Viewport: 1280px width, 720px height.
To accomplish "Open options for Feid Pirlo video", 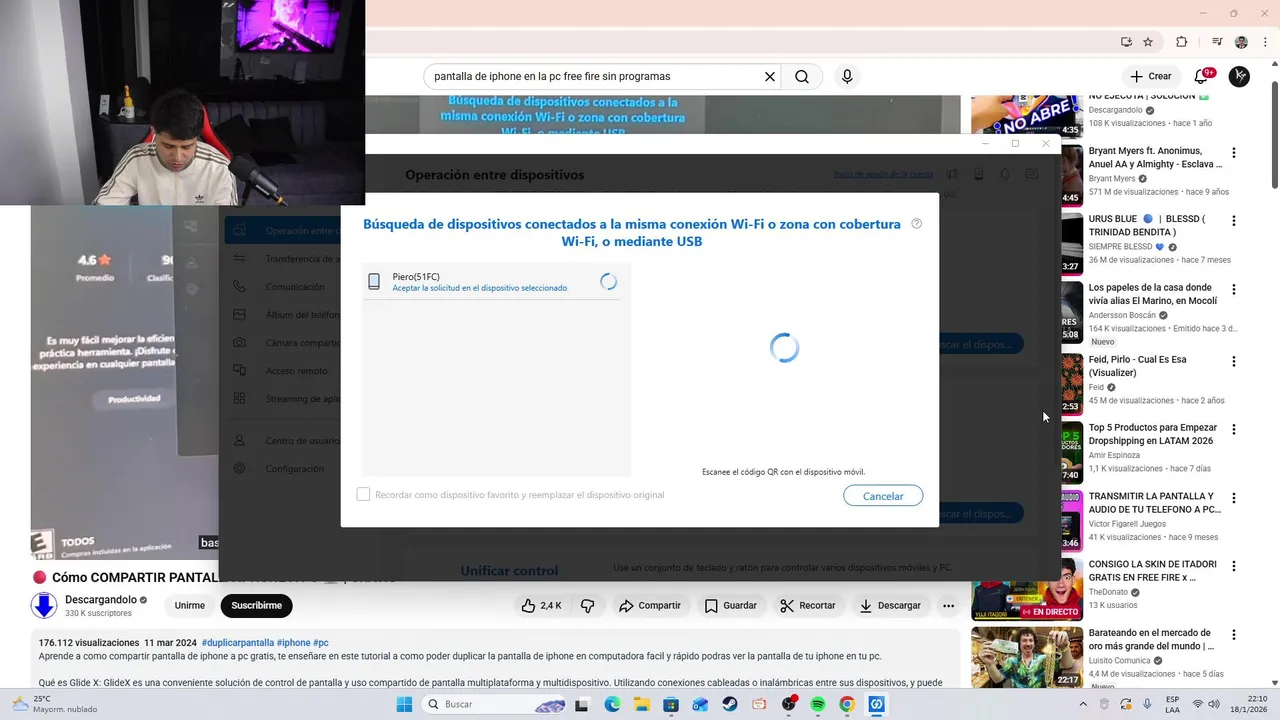I will pos(1233,361).
